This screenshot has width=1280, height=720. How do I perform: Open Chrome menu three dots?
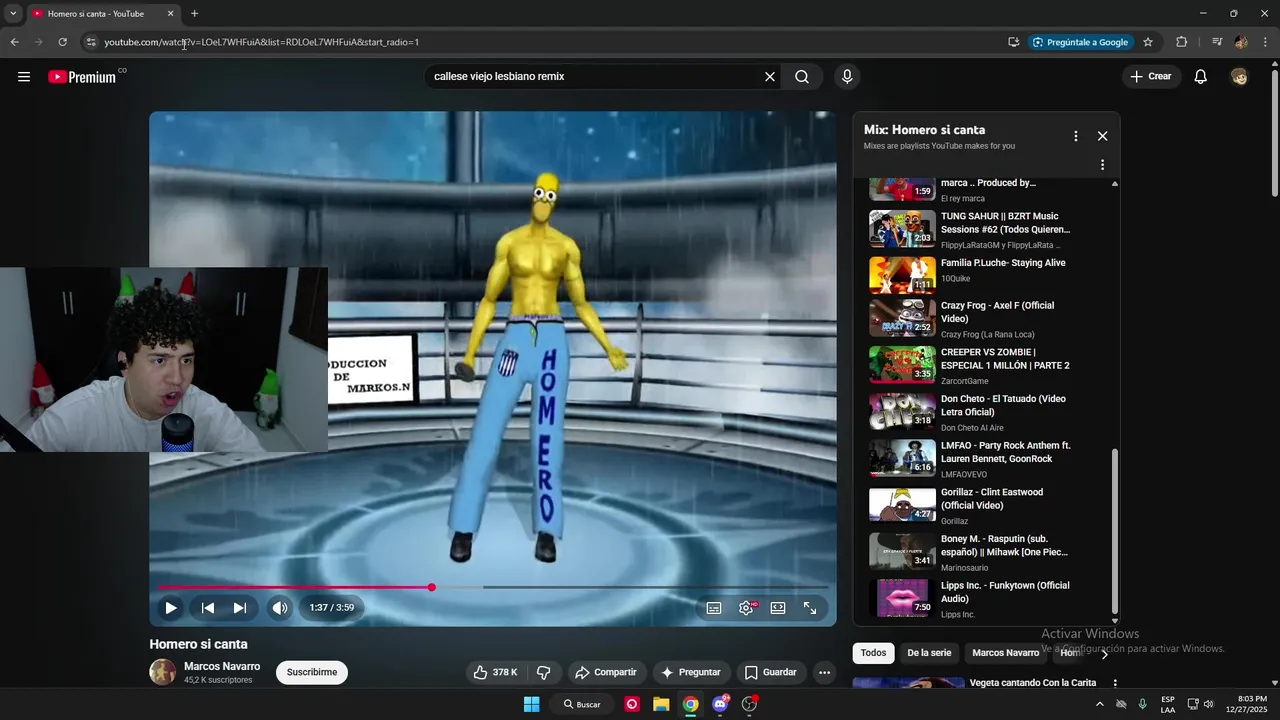[x=1266, y=42]
